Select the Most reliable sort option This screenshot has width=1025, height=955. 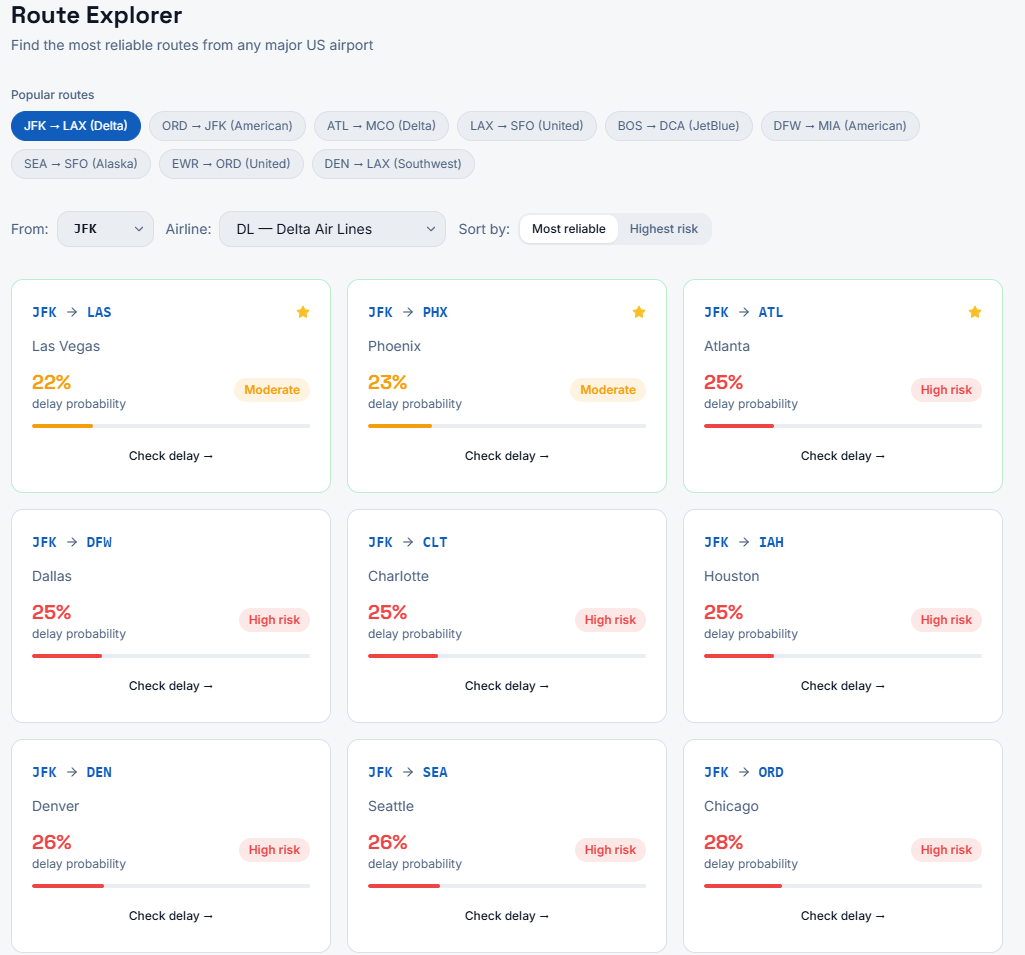tap(568, 229)
